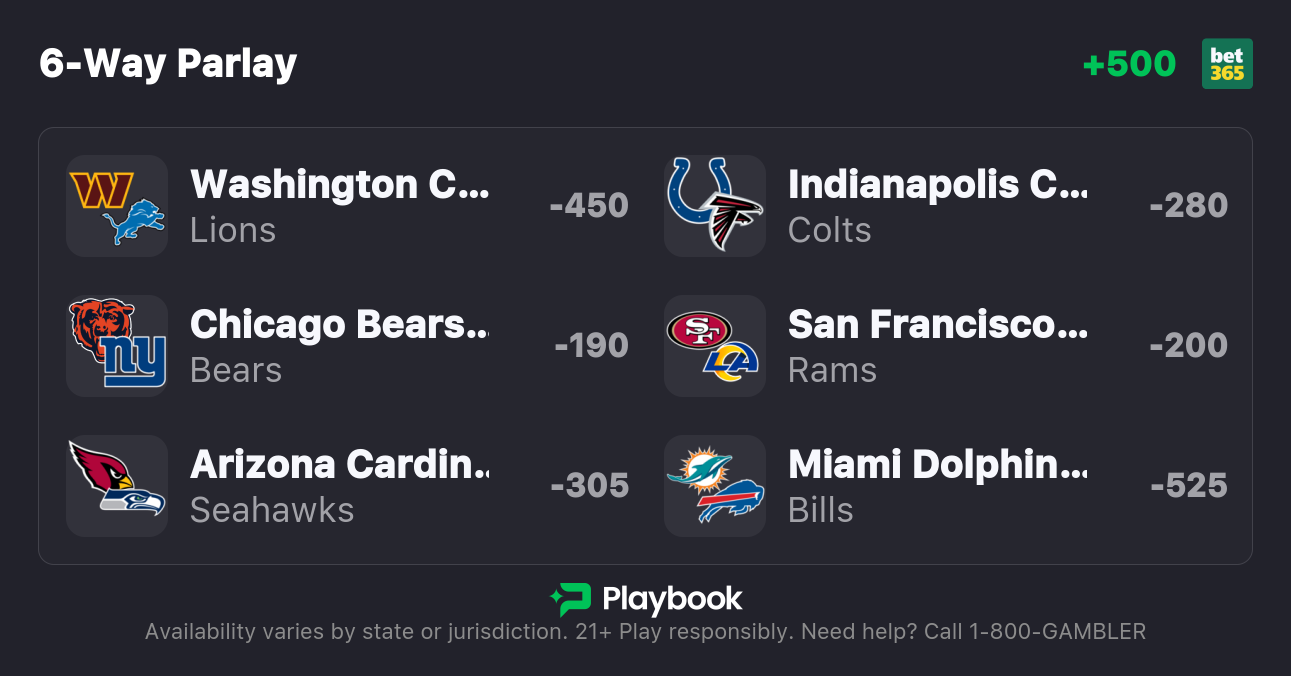1291x676 pixels.
Task: Click the Playbook brand name text
Action: click(x=672, y=599)
